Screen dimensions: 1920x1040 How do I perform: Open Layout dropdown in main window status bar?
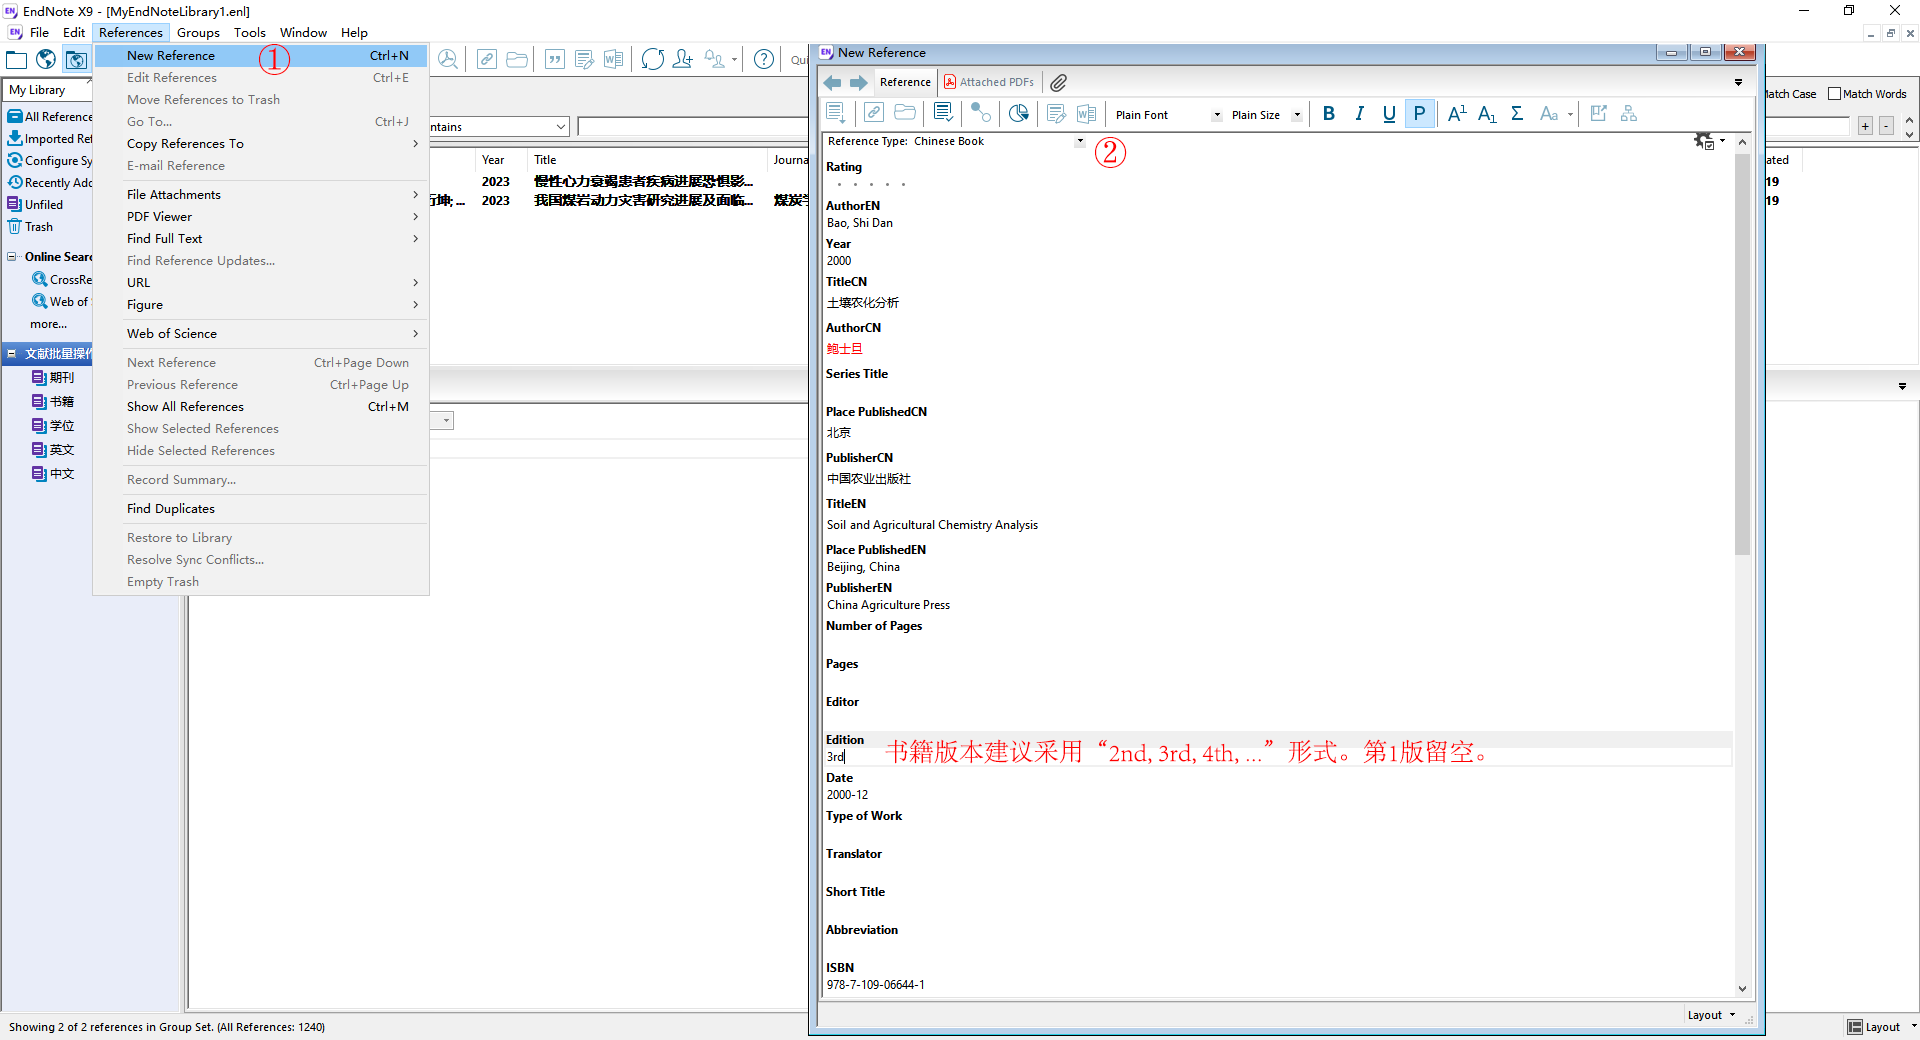pyautogui.click(x=1882, y=1027)
